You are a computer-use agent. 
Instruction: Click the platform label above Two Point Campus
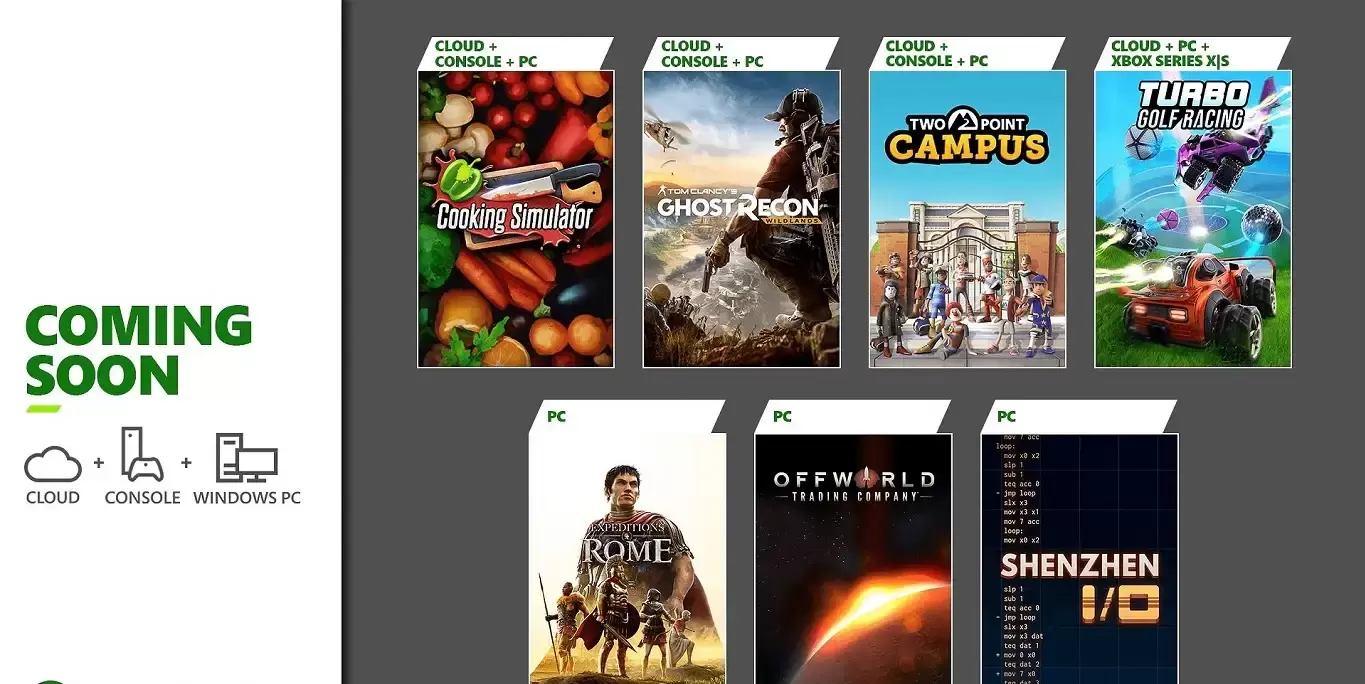pos(937,54)
